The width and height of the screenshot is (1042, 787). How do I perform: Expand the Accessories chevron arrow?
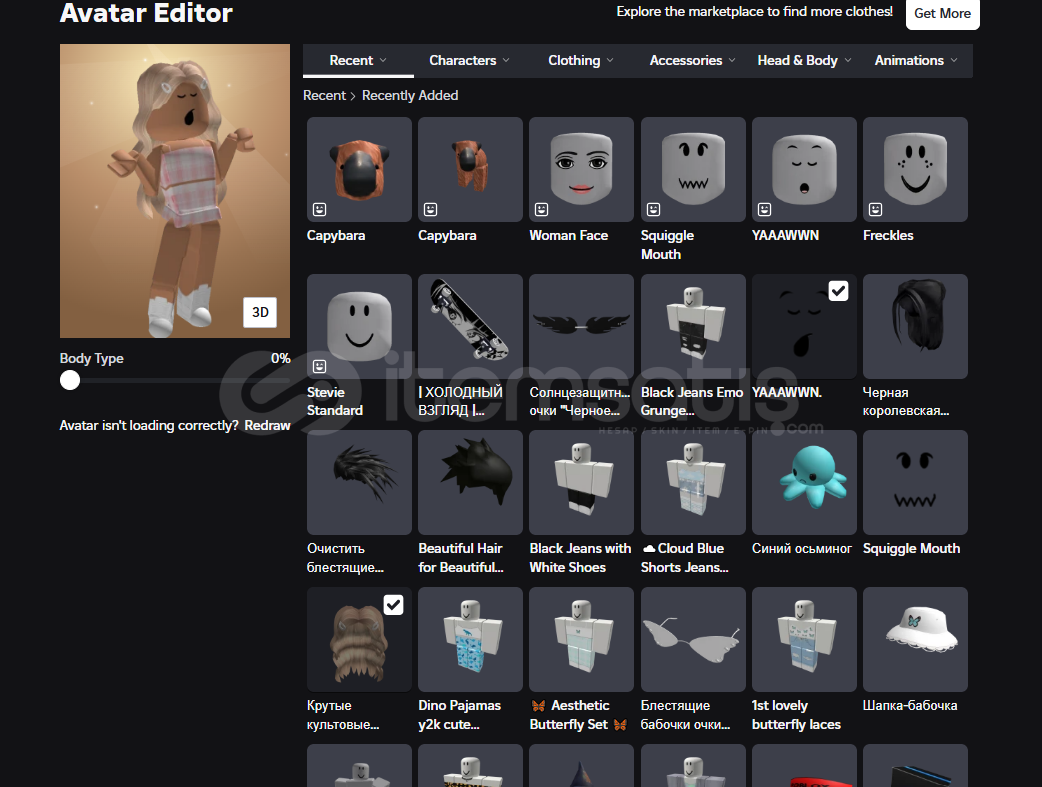(x=732, y=60)
